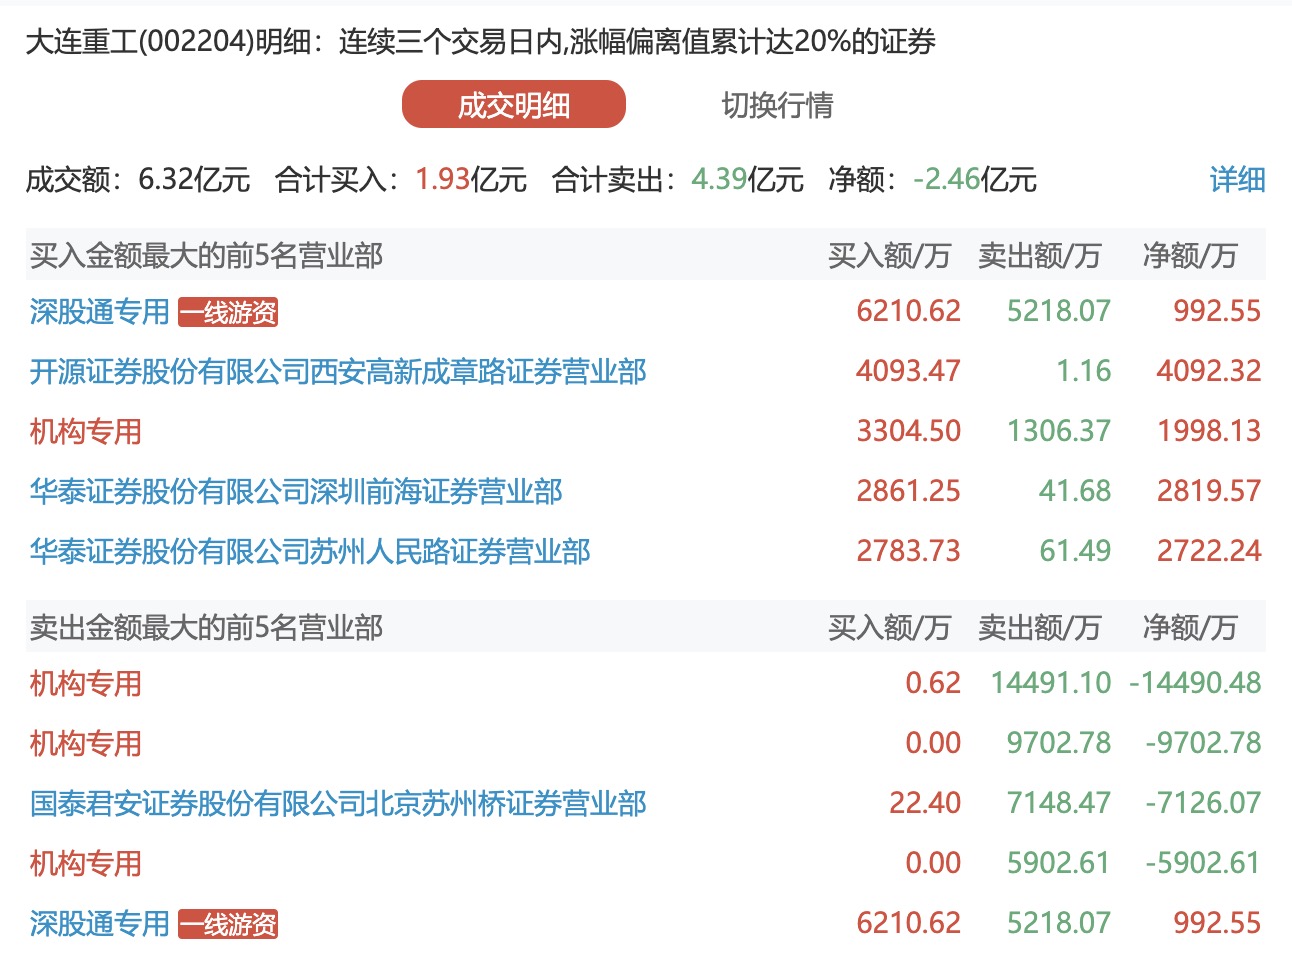
Task: Click 卖出额/万 header in sell-side table
Action: 1039,628
